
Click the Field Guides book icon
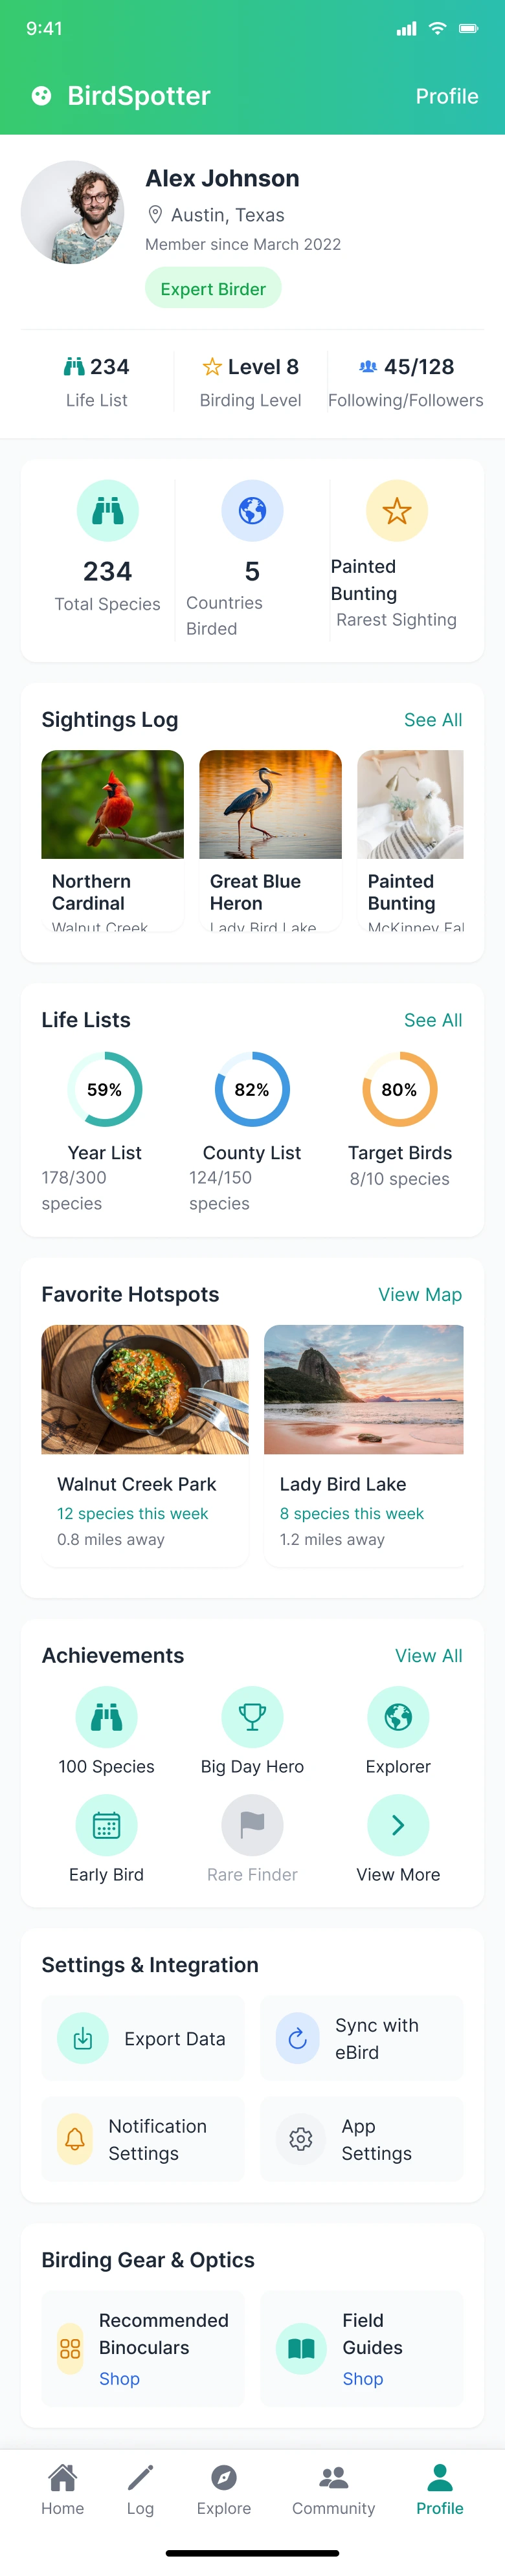click(301, 2348)
